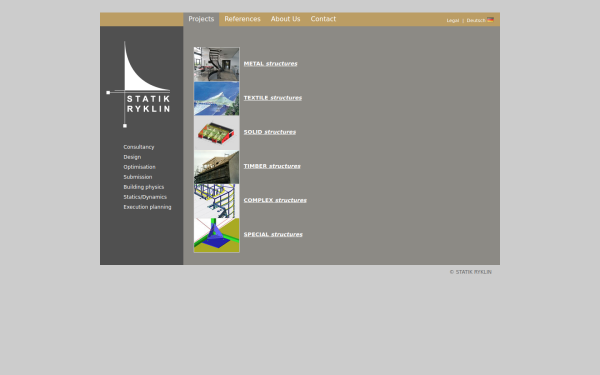Follow the SOLID structures link
The height and width of the screenshot is (375, 600).
(270, 132)
